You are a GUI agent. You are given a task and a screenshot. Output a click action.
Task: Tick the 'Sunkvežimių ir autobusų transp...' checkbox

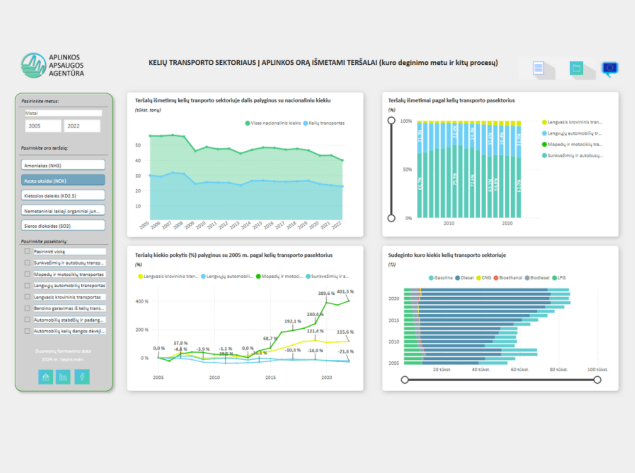pos(27,263)
